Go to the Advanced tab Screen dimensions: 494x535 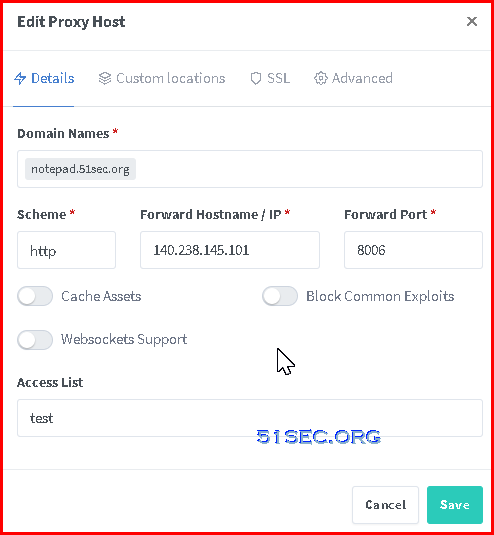tap(353, 78)
